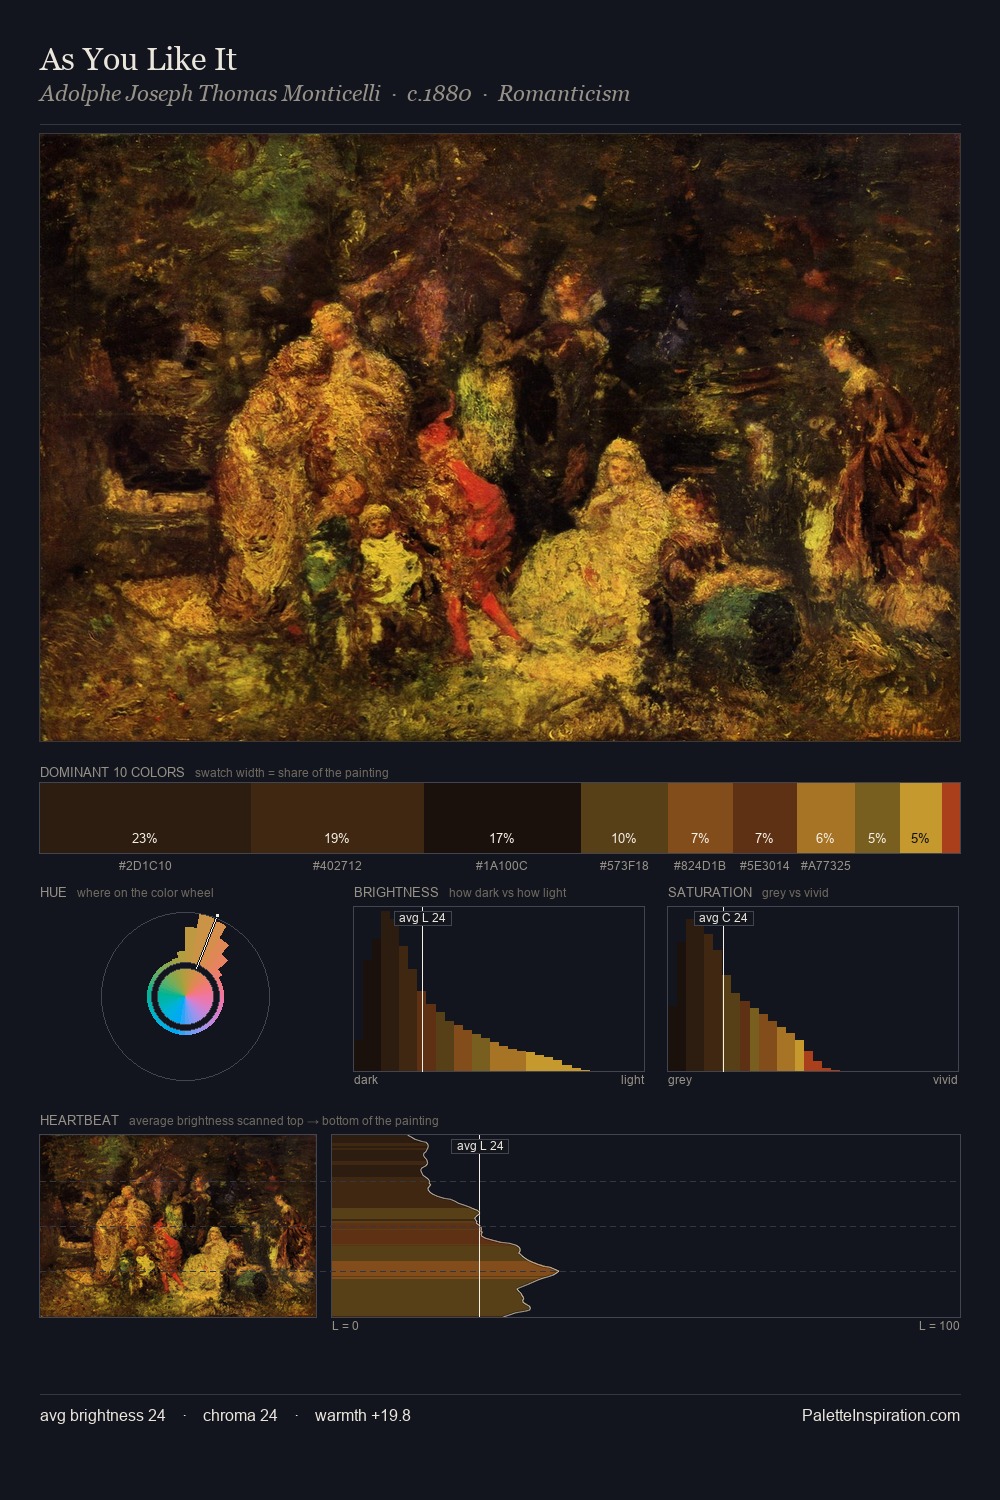This screenshot has height=1500, width=1000.
Task: Click hex code #573F18
Action: (x=624, y=866)
